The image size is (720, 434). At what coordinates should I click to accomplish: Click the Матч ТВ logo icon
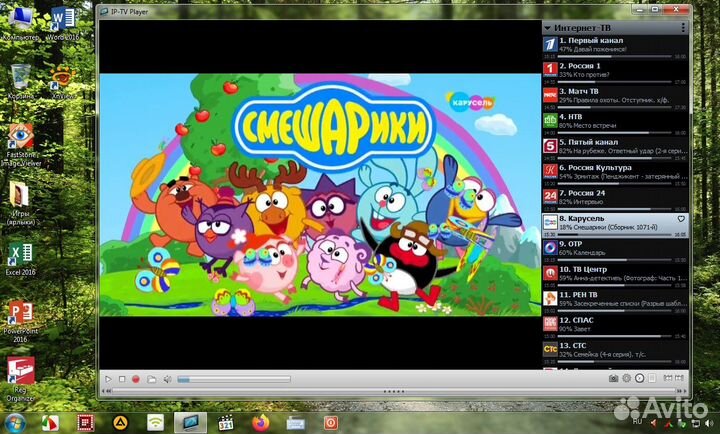[x=550, y=96]
